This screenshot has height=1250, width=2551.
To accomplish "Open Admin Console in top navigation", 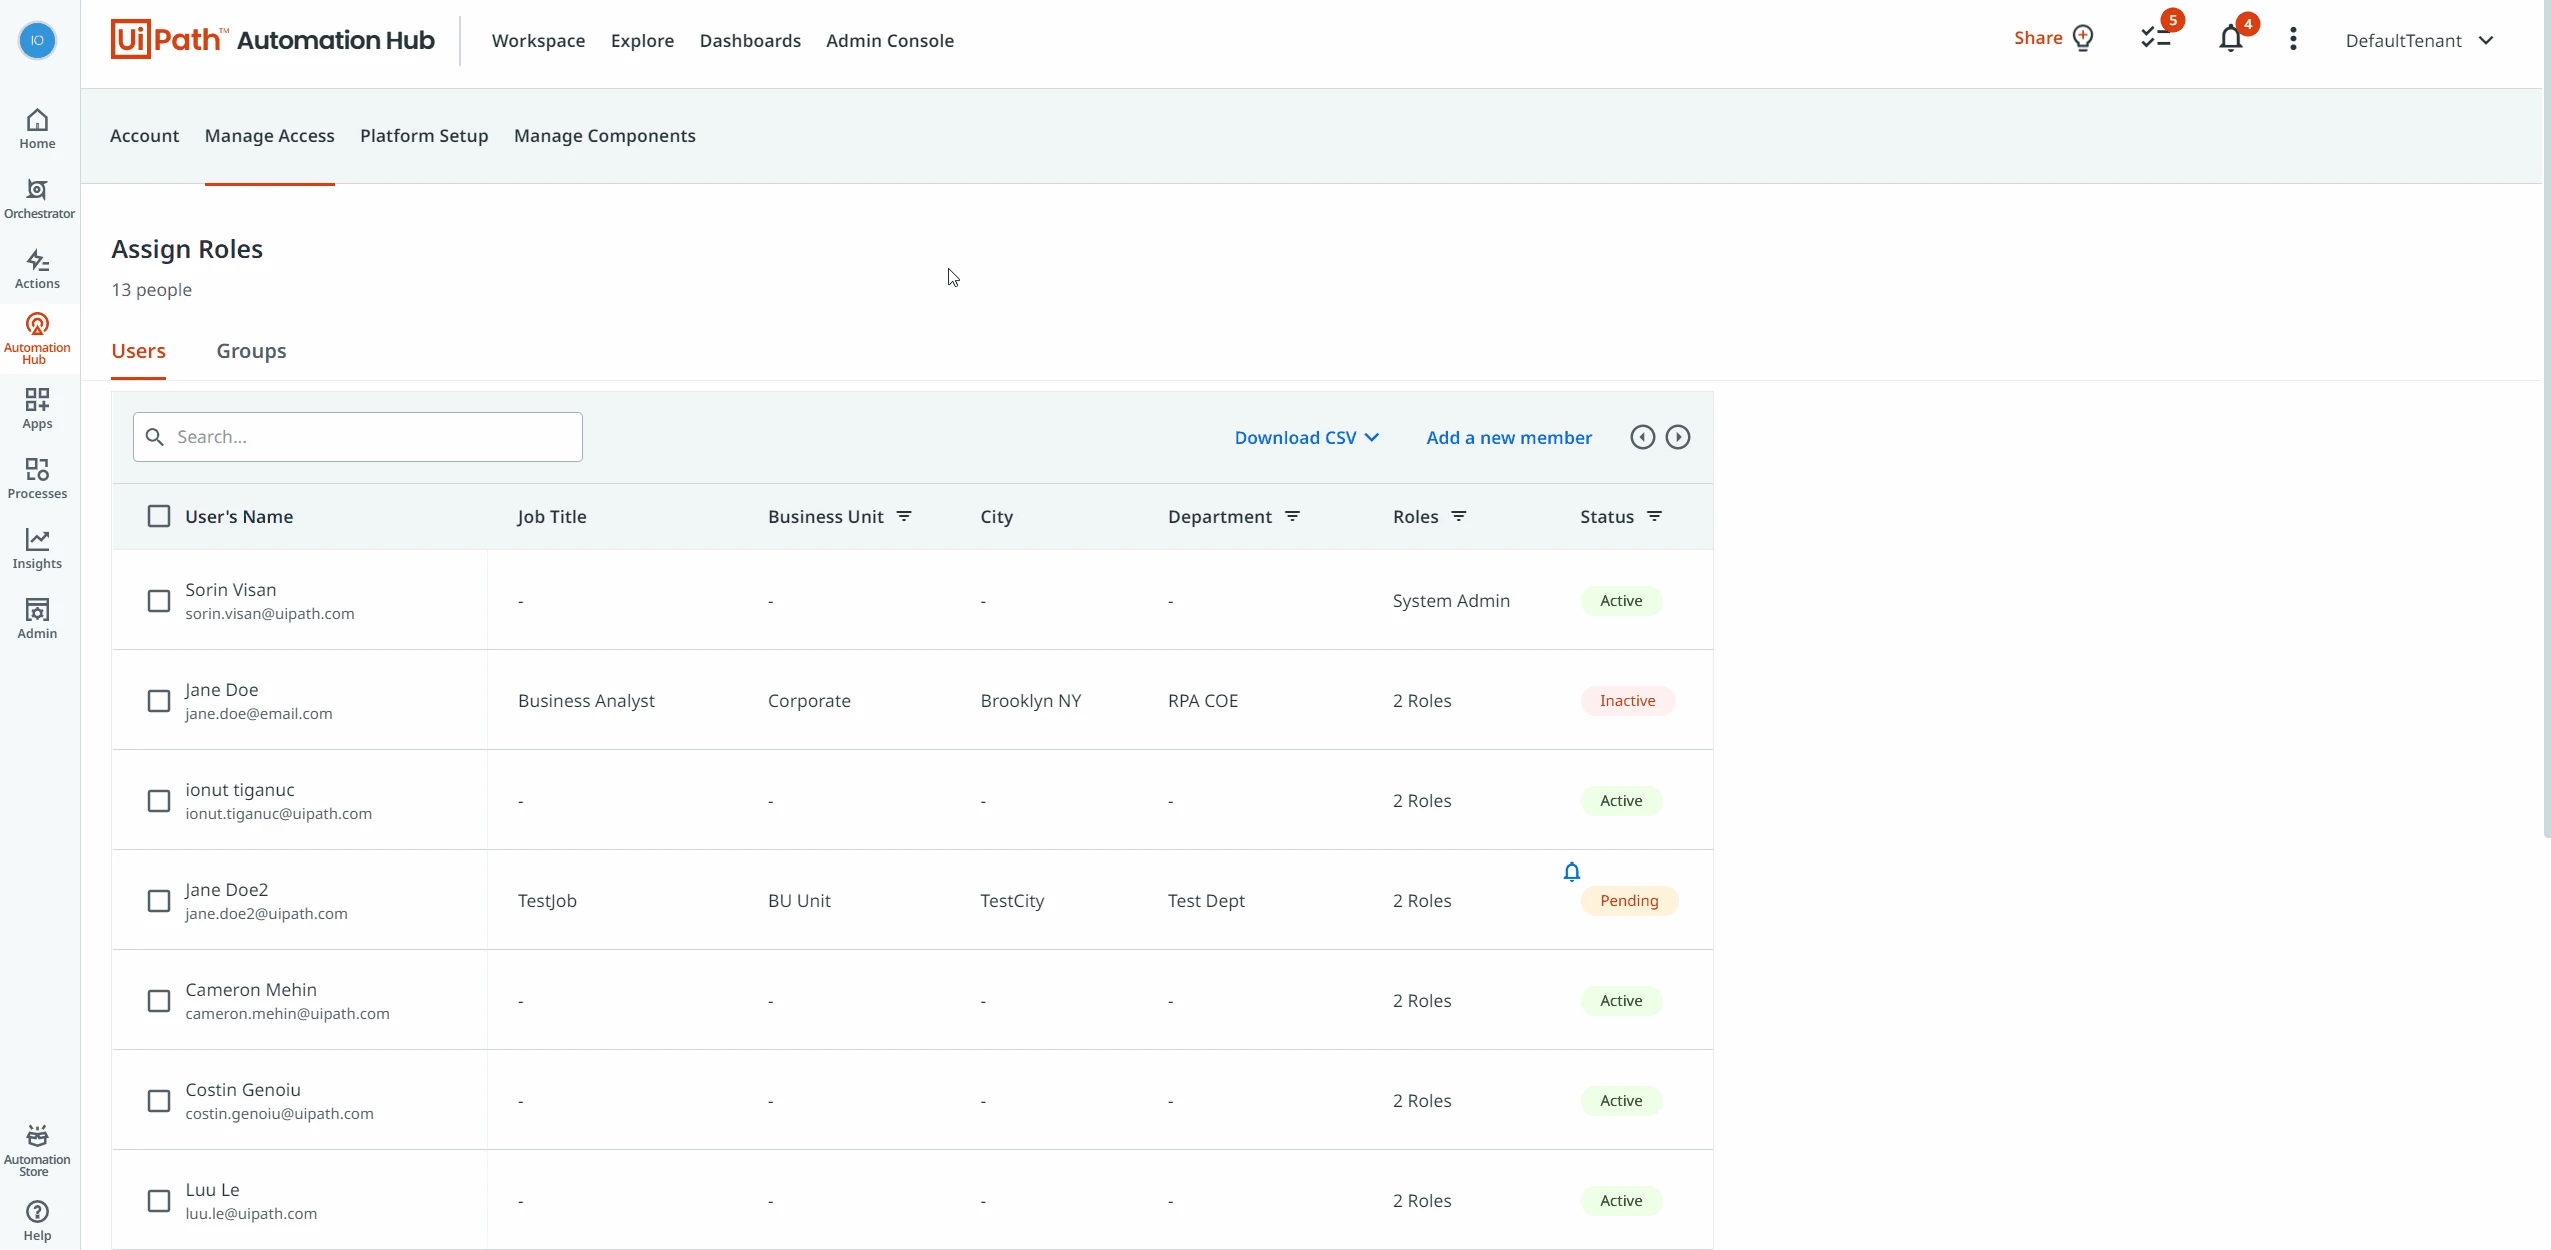I will [890, 41].
